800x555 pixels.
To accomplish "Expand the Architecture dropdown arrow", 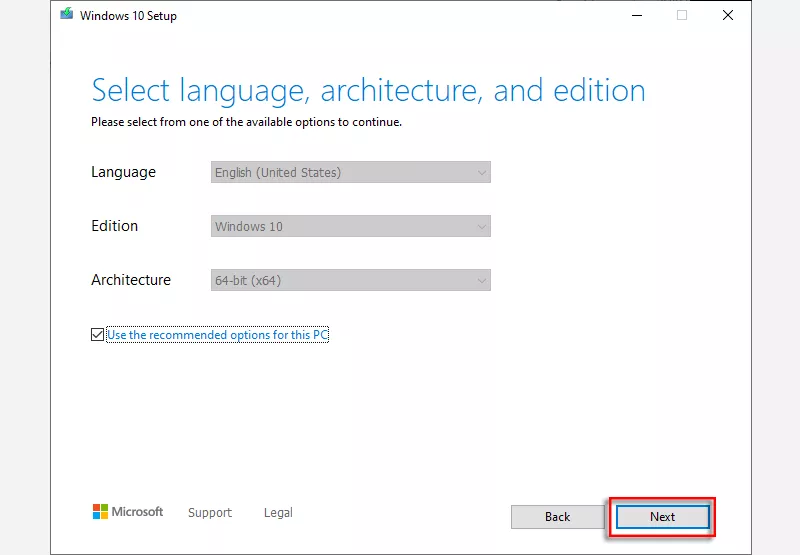I will [x=481, y=281].
